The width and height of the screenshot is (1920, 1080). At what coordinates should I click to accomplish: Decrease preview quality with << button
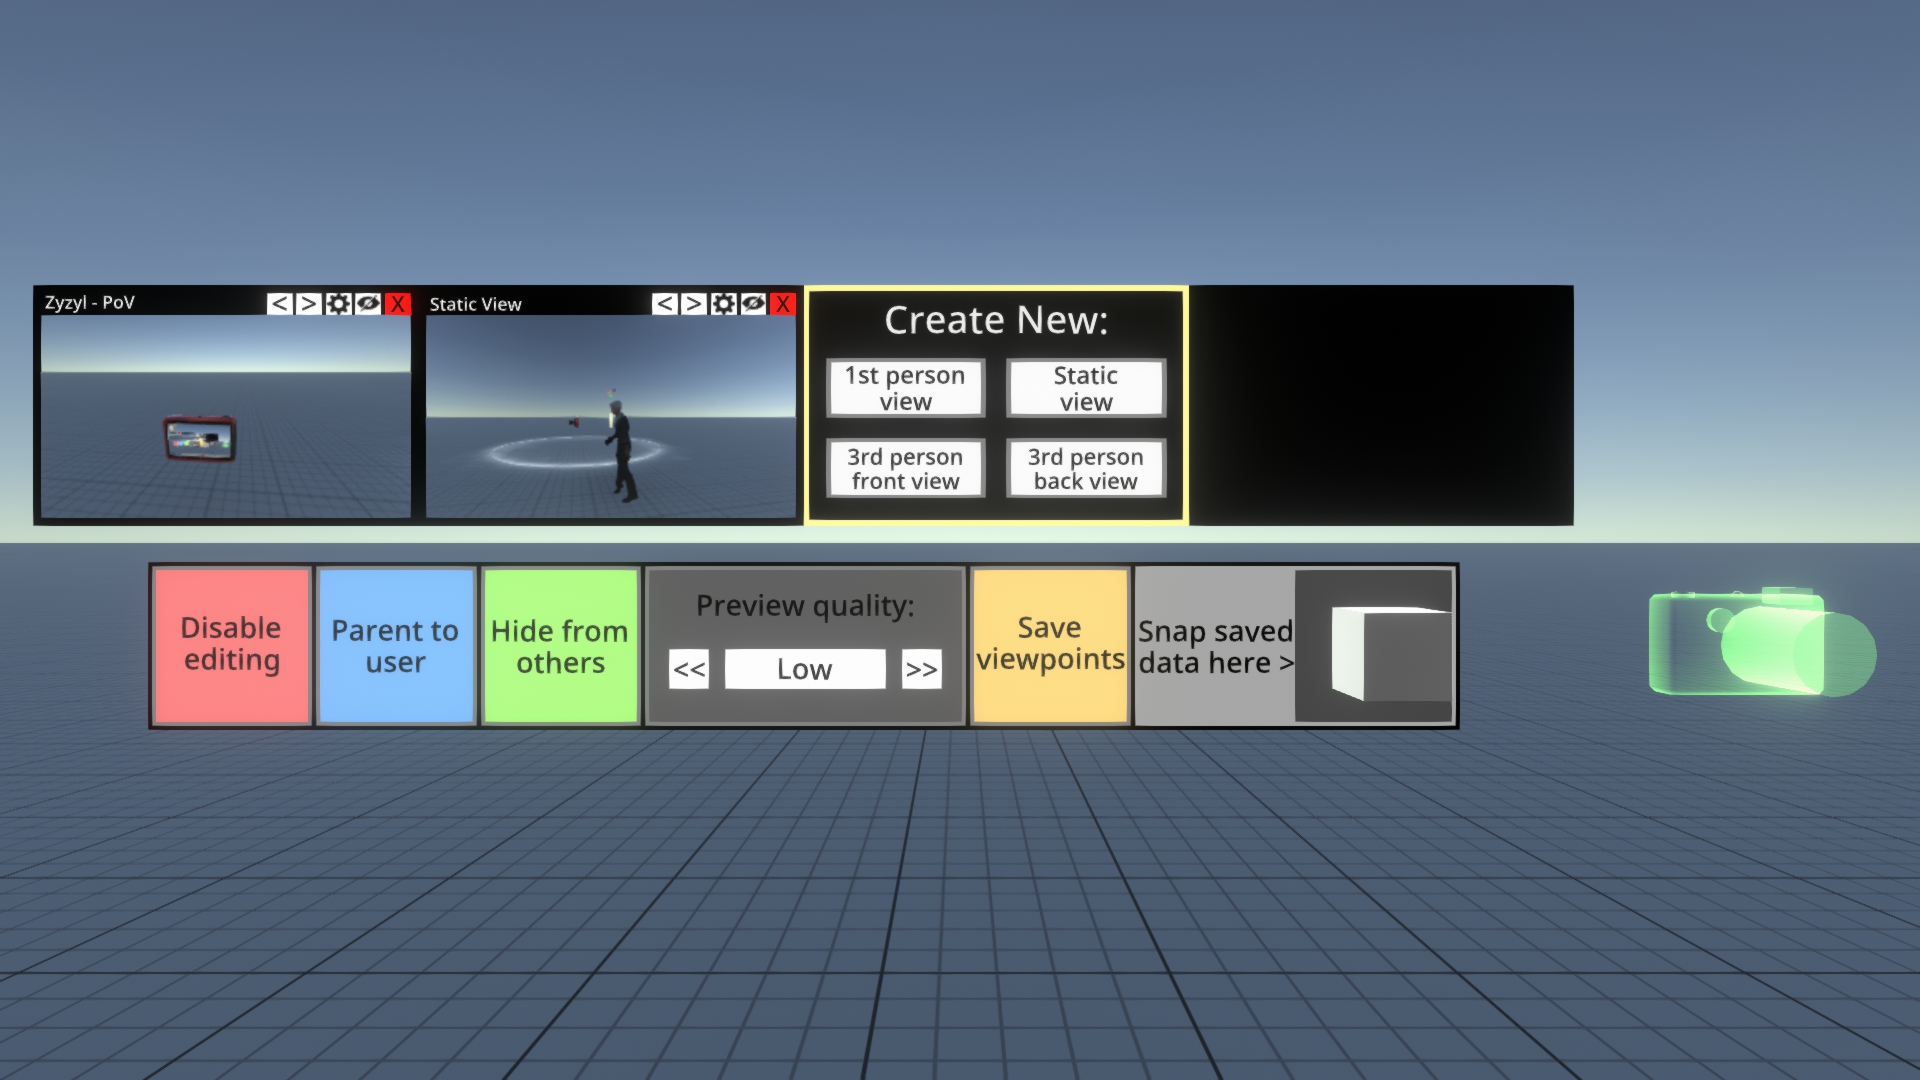pos(689,669)
